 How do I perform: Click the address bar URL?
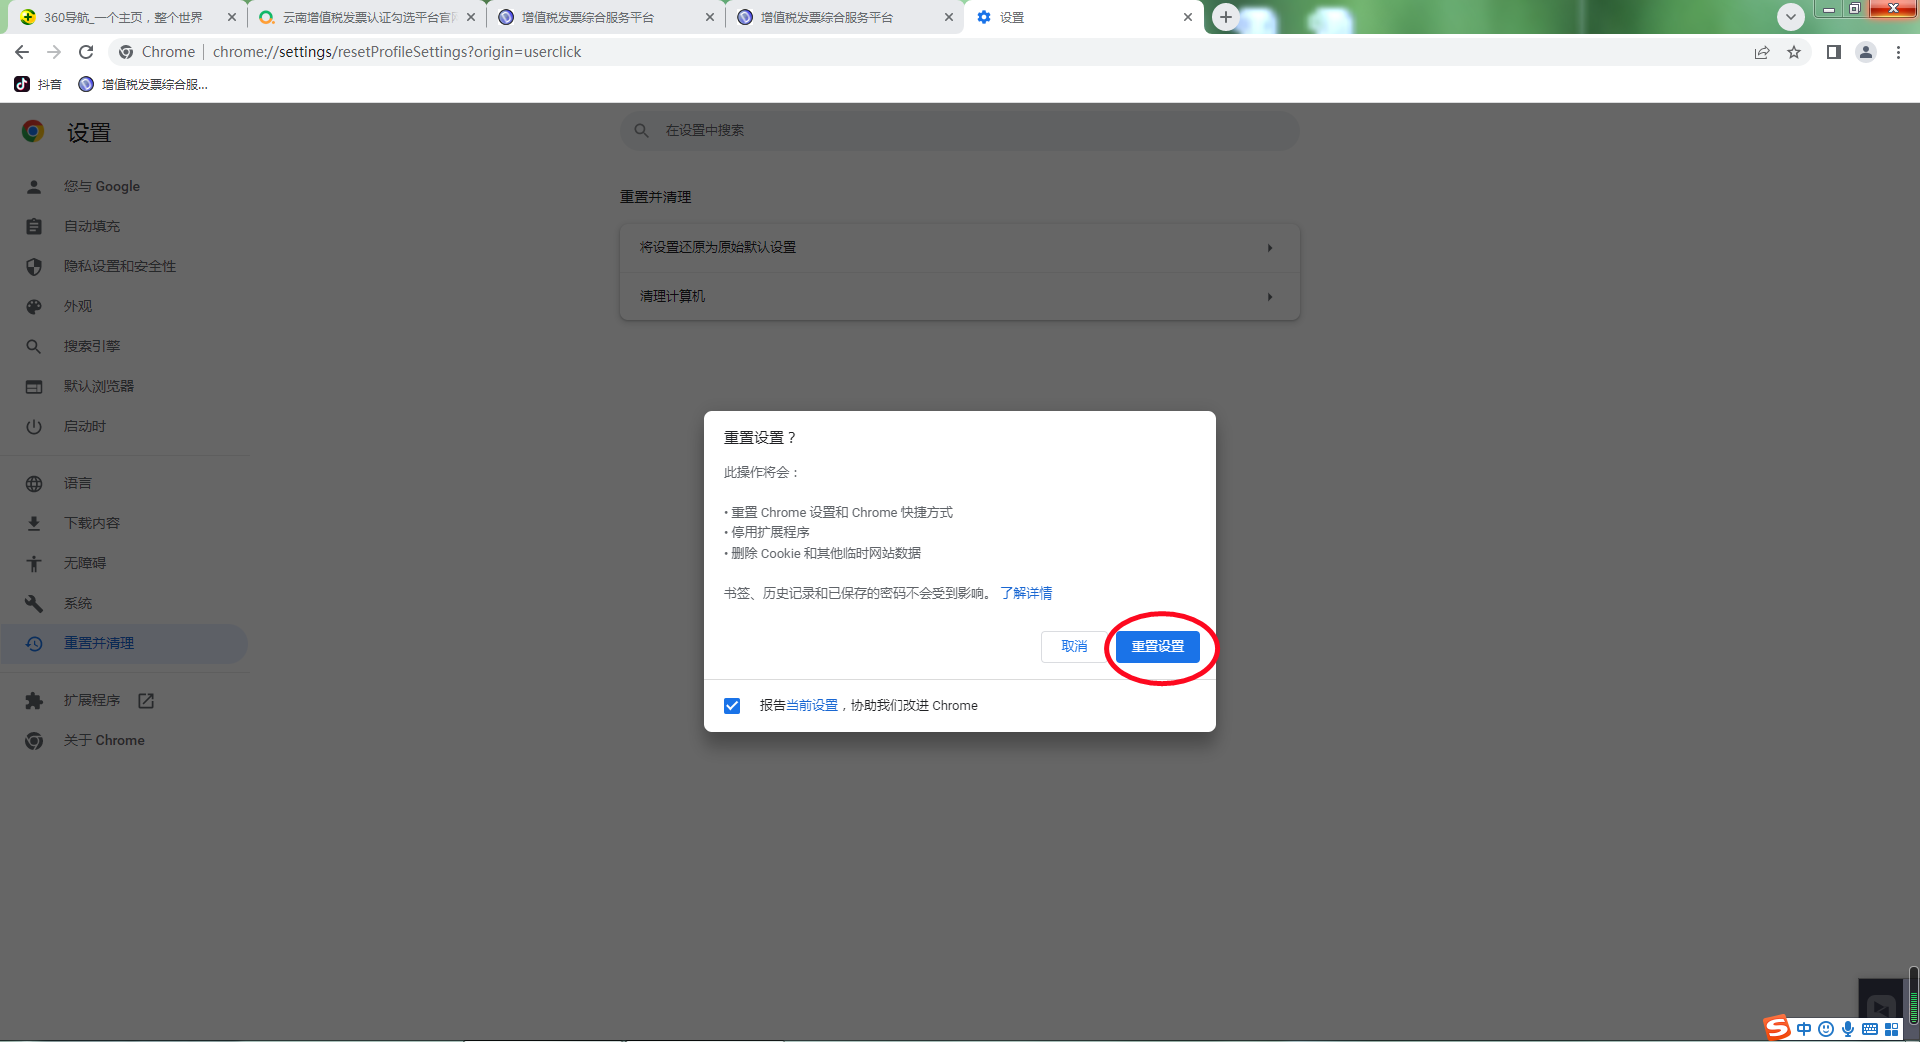(397, 52)
